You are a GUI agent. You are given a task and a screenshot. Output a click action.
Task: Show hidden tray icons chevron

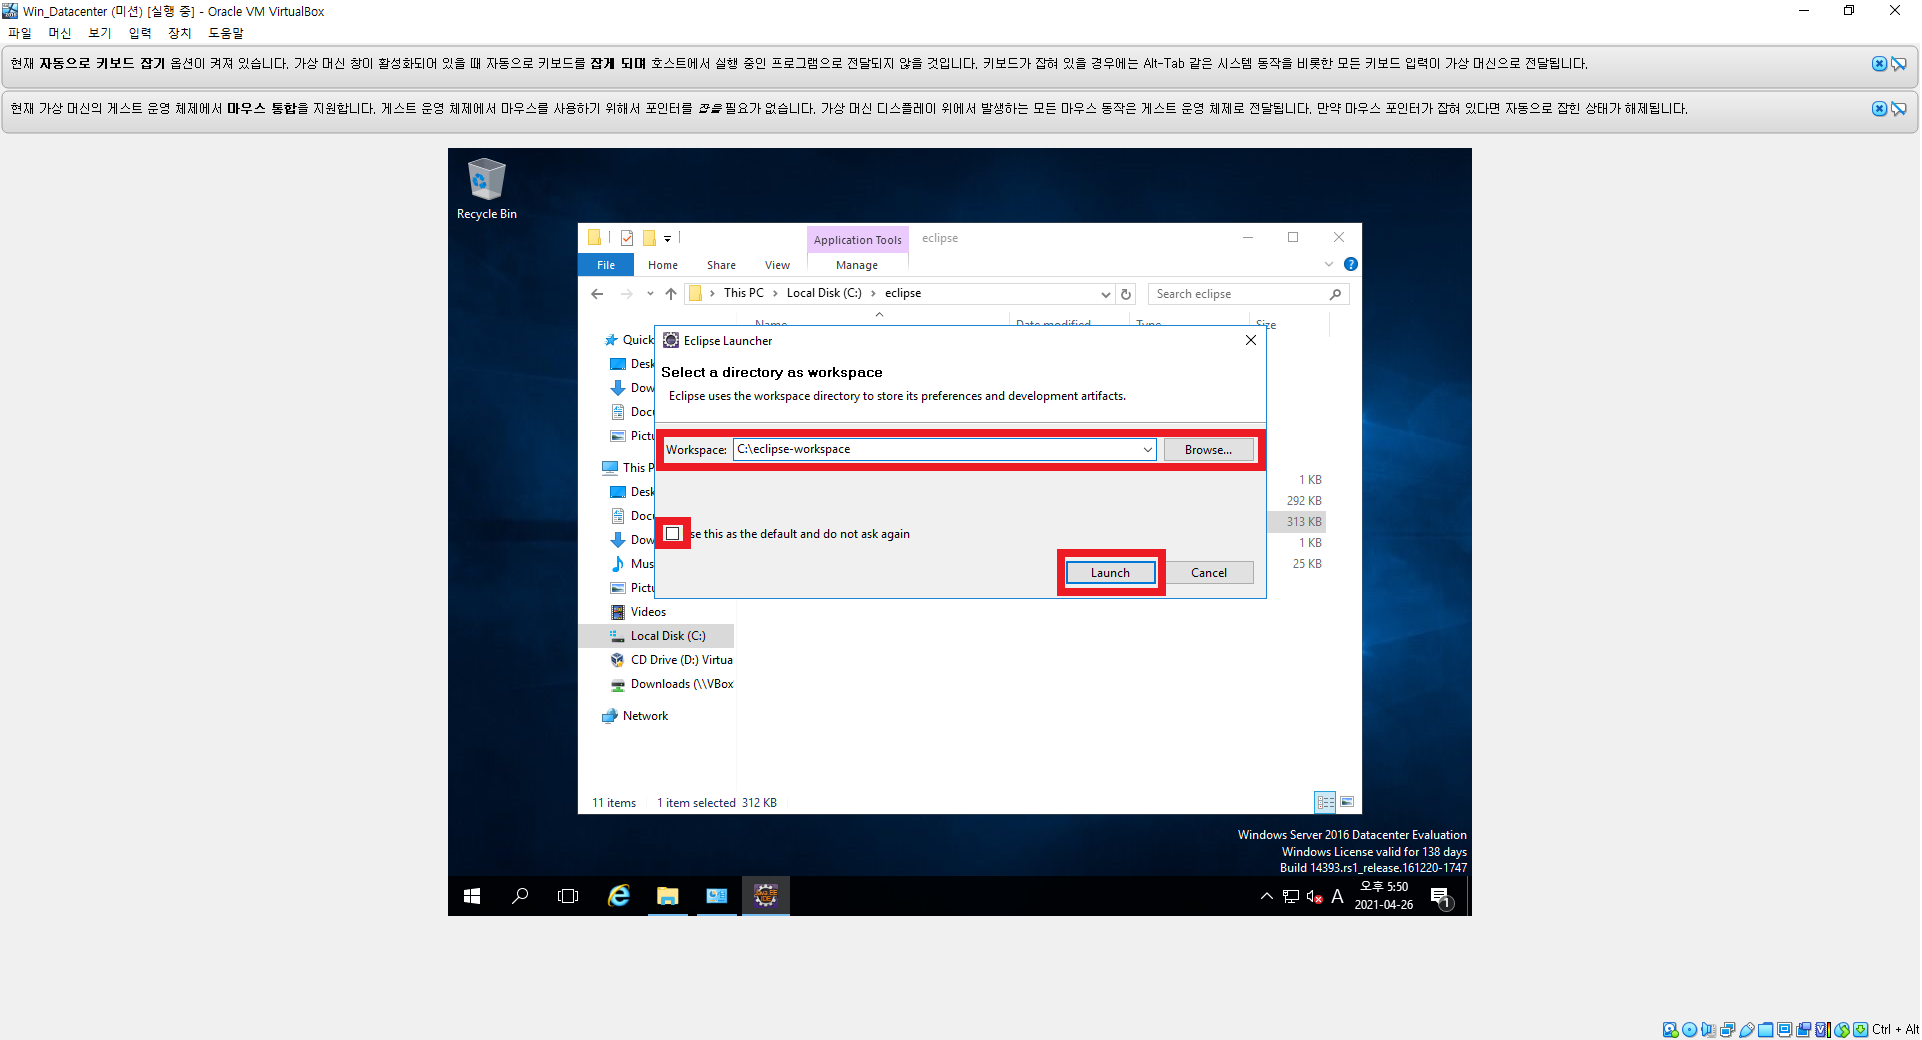(1266, 896)
